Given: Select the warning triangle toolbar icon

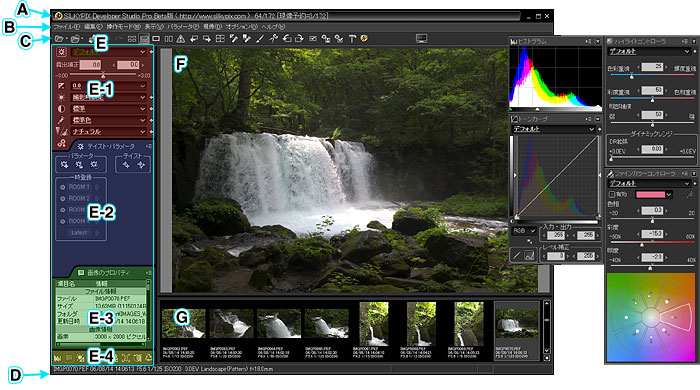Looking at the screenshot, I should pos(180,39).
